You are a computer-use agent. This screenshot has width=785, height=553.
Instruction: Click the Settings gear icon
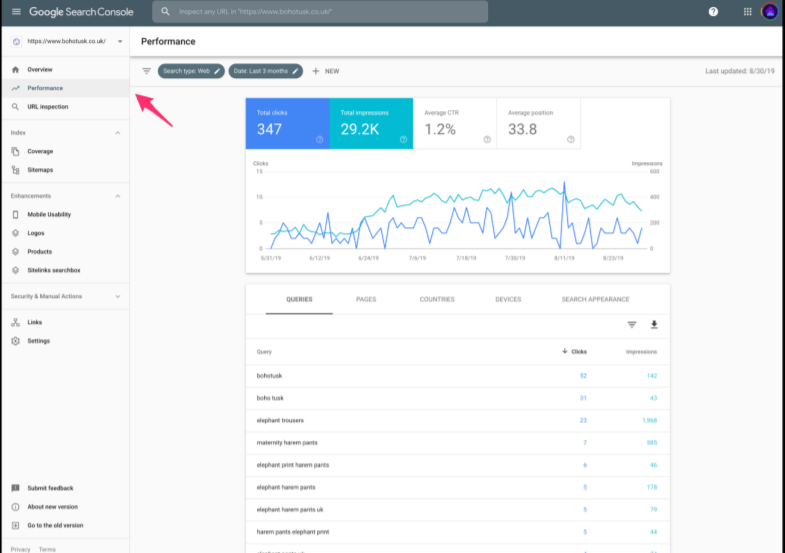click(16, 341)
